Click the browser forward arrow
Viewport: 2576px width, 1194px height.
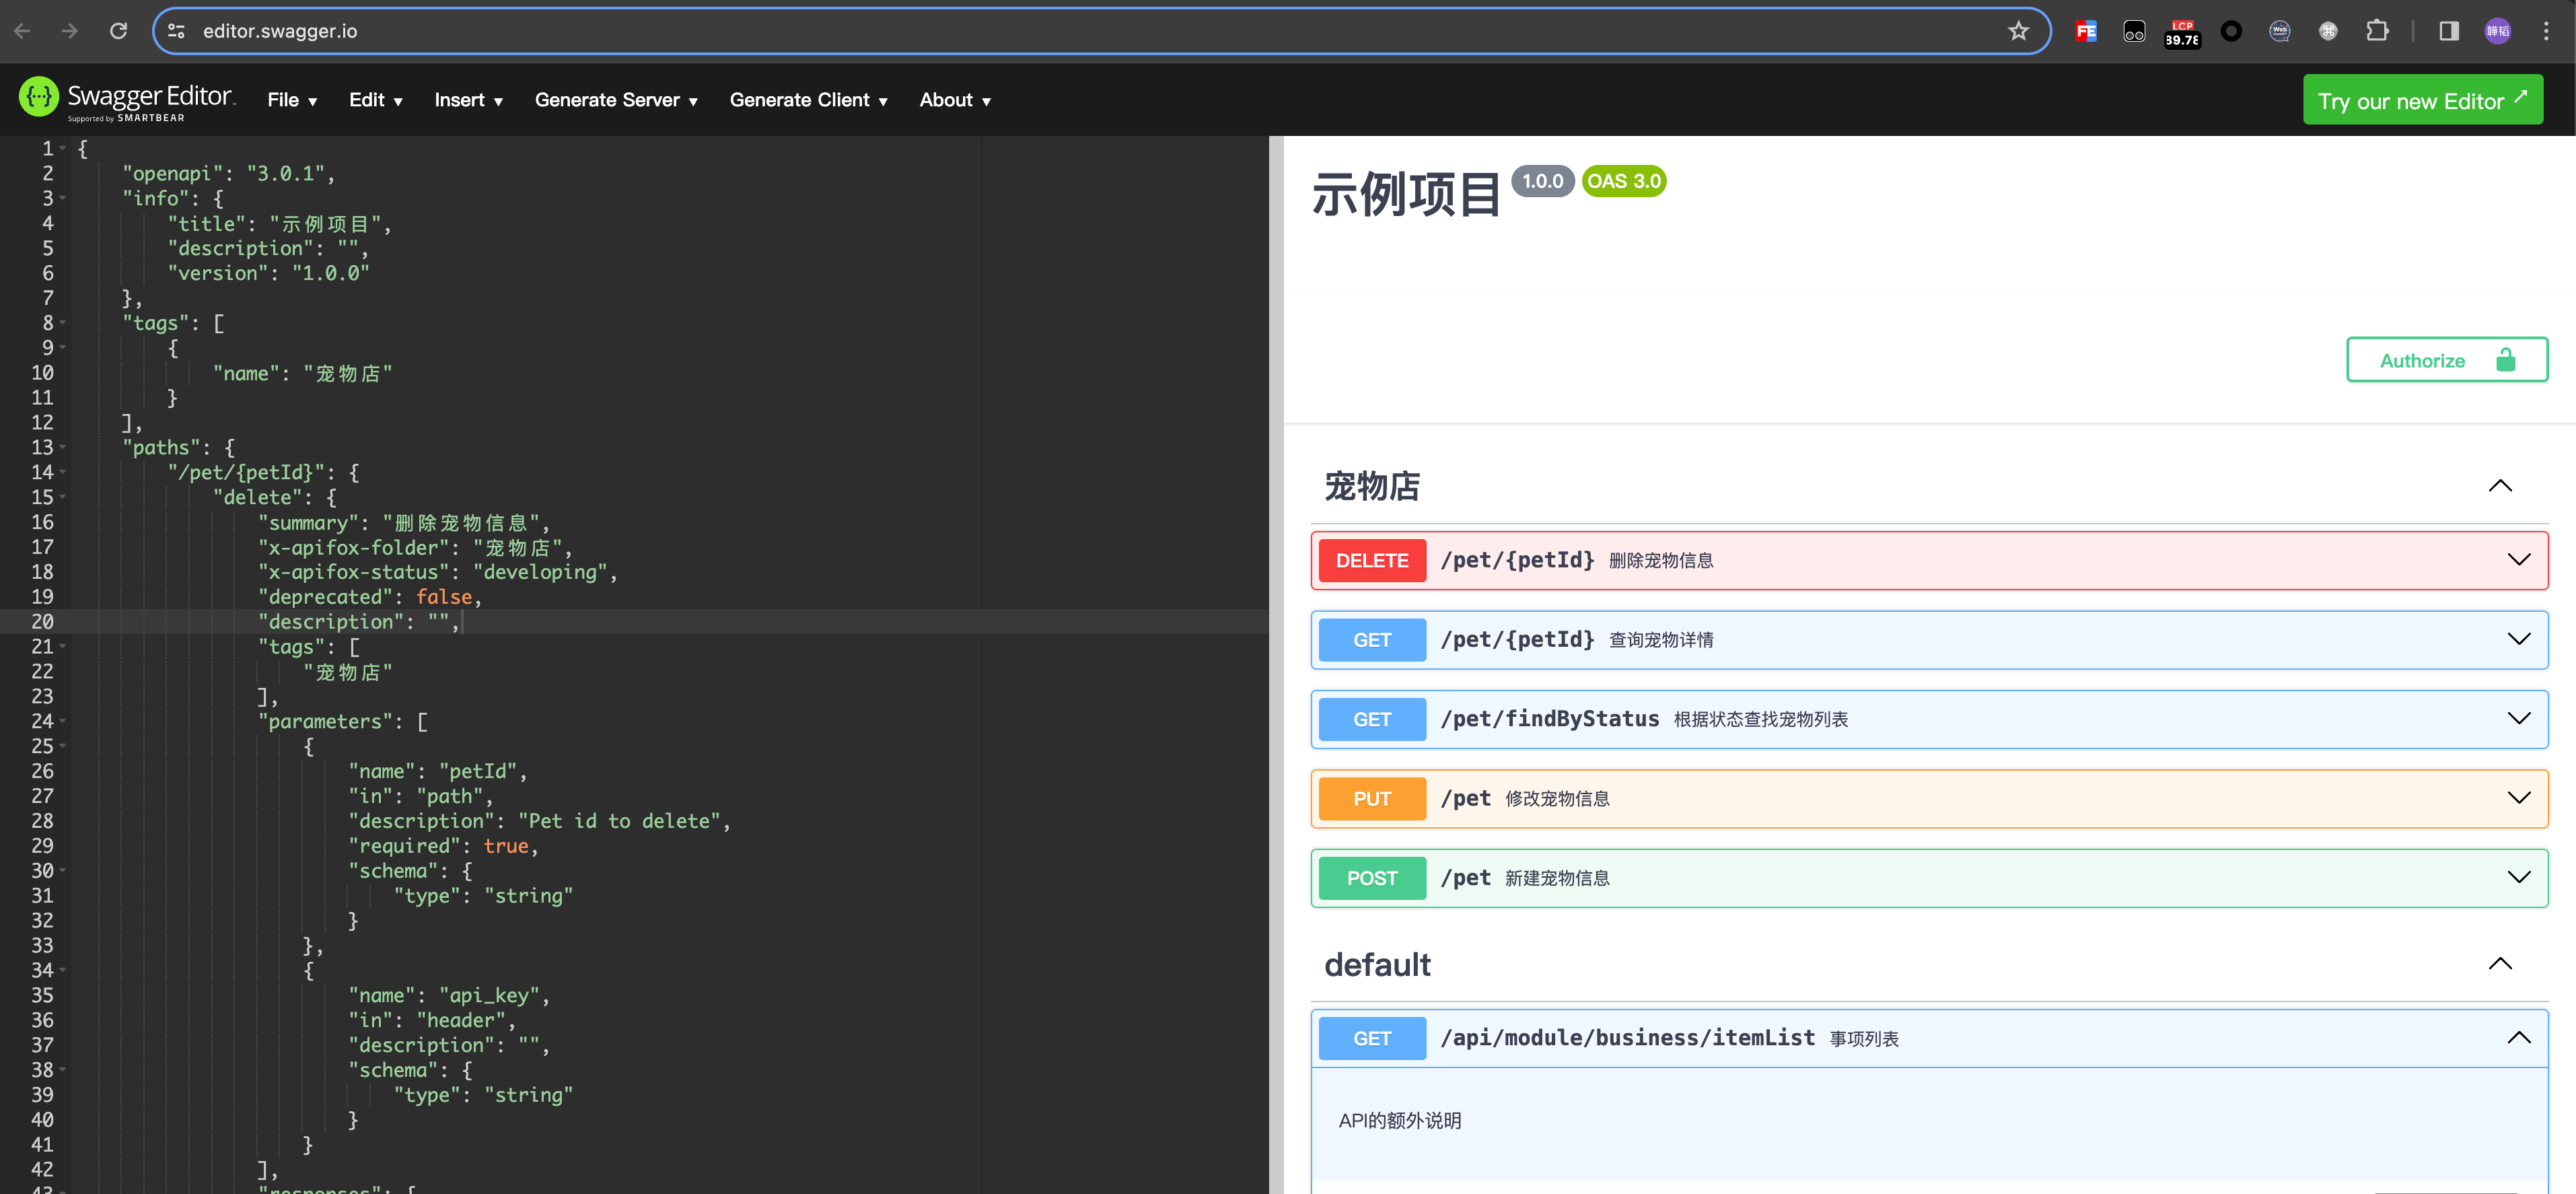pos(70,31)
